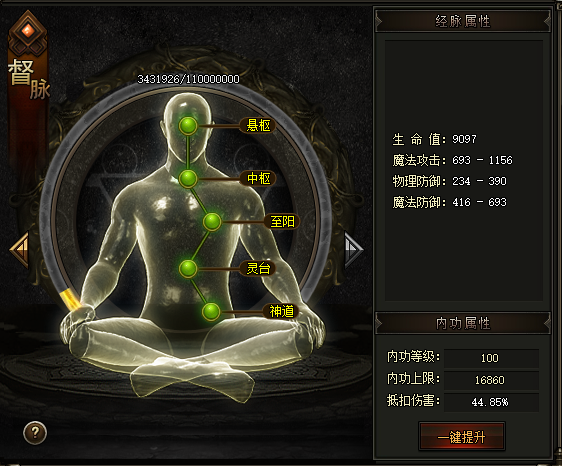Click the 神道 green acupoint orb
This screenshot has width=562, height=466.
click(211, 312)
